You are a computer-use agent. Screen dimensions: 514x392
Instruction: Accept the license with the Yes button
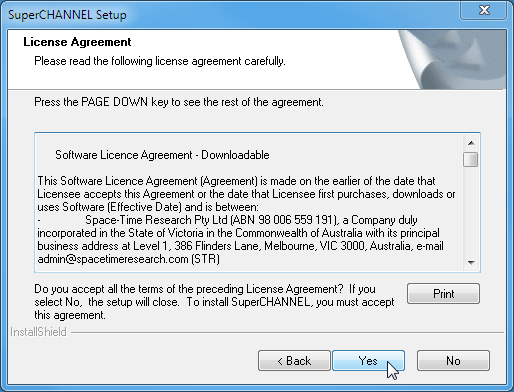(x=368, y=360)
